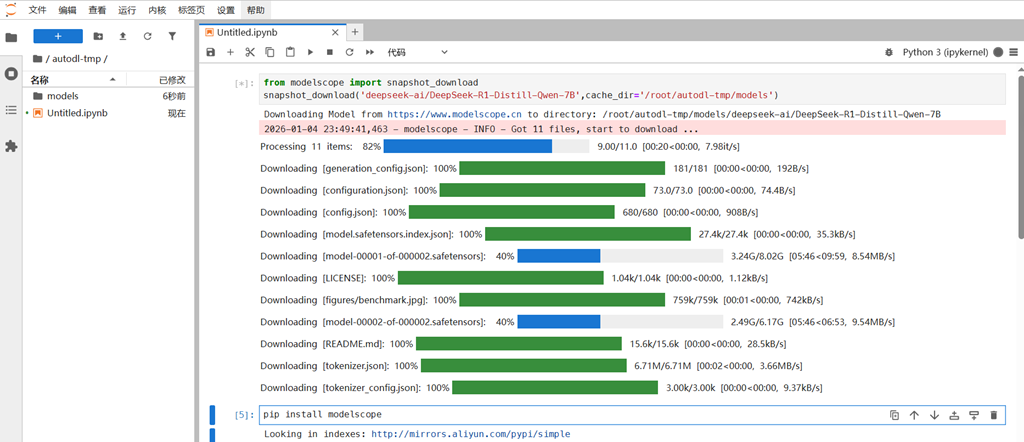The height and width of the screenshot is (442, 1024).
Task: Open the table of contents sidebar tab
Action: pyautogui.click(x=10, y=110)
